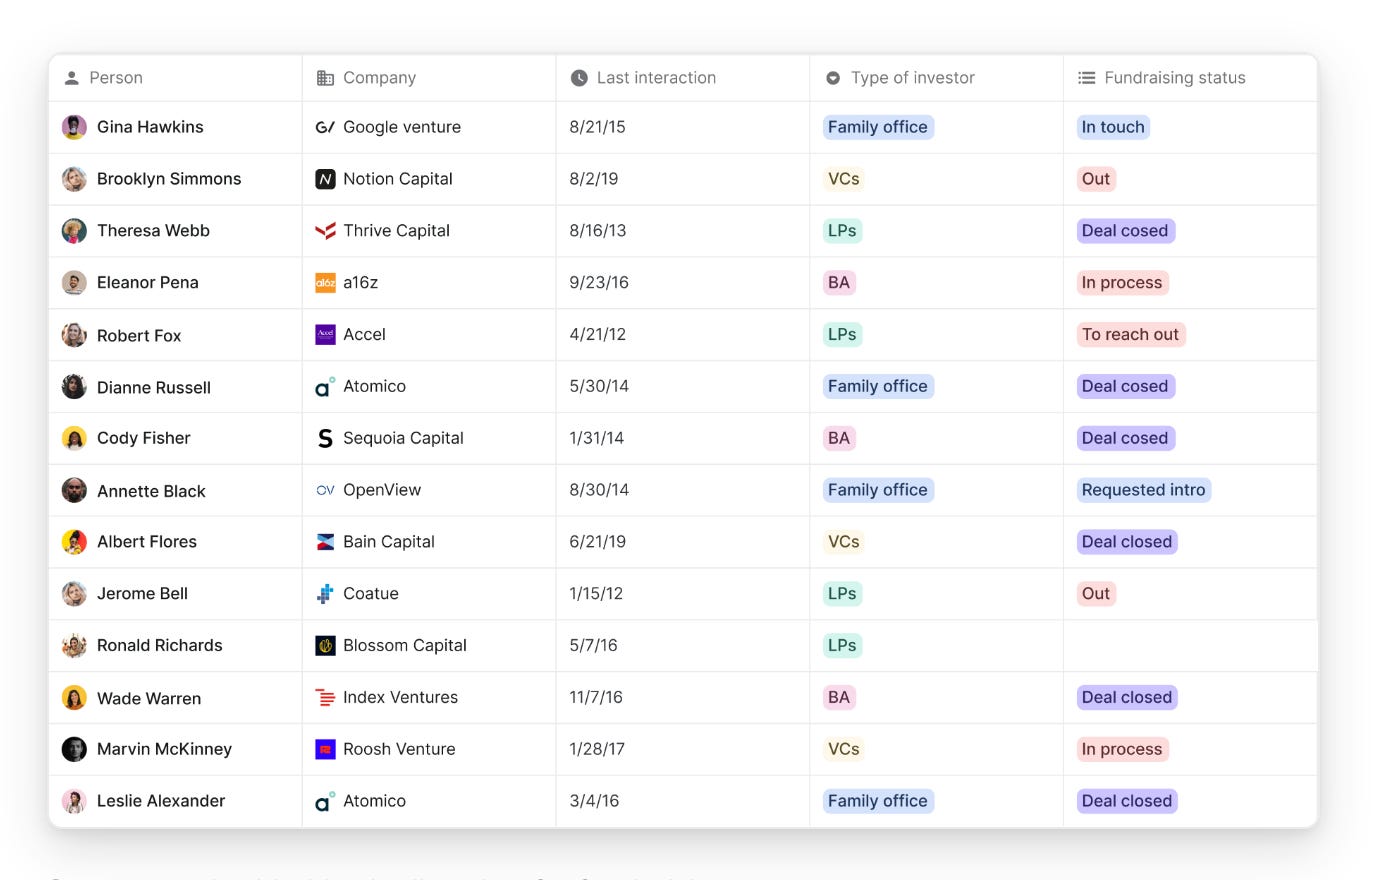Click Jerome Bell's Out status tag
This screenshot has width=1376, height=880.
point(1096,594)
